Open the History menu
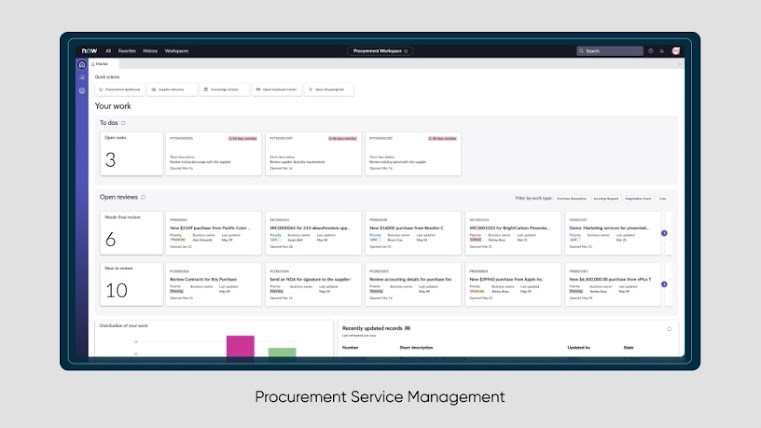 coord(150,50)
